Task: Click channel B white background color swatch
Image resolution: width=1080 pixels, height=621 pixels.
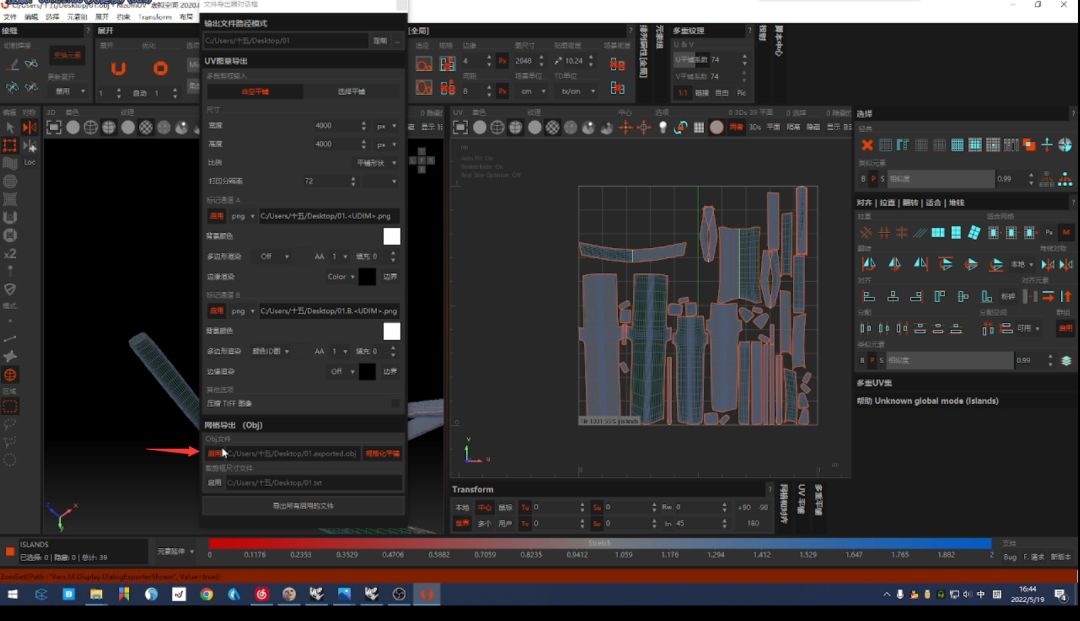Action: (391, 331)
